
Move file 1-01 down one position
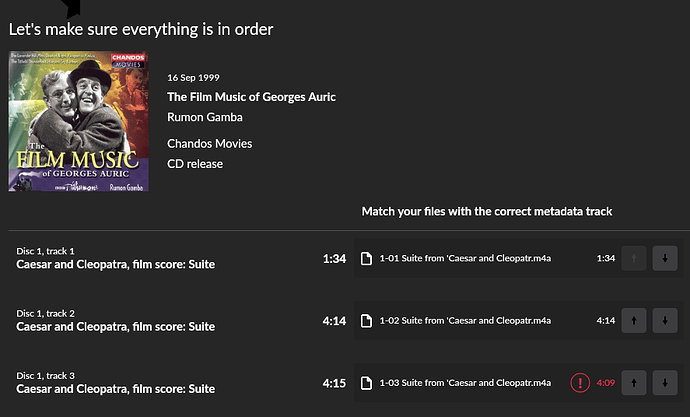tap(664, 258)
